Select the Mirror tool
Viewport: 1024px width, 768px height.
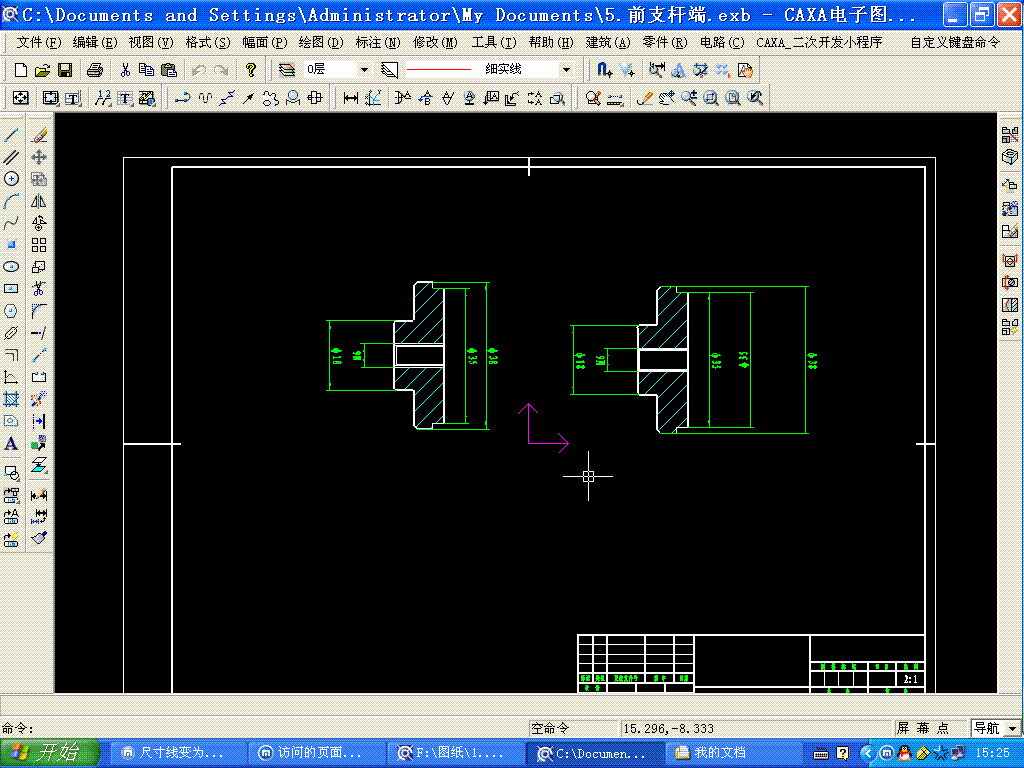(x=39, y=201)
